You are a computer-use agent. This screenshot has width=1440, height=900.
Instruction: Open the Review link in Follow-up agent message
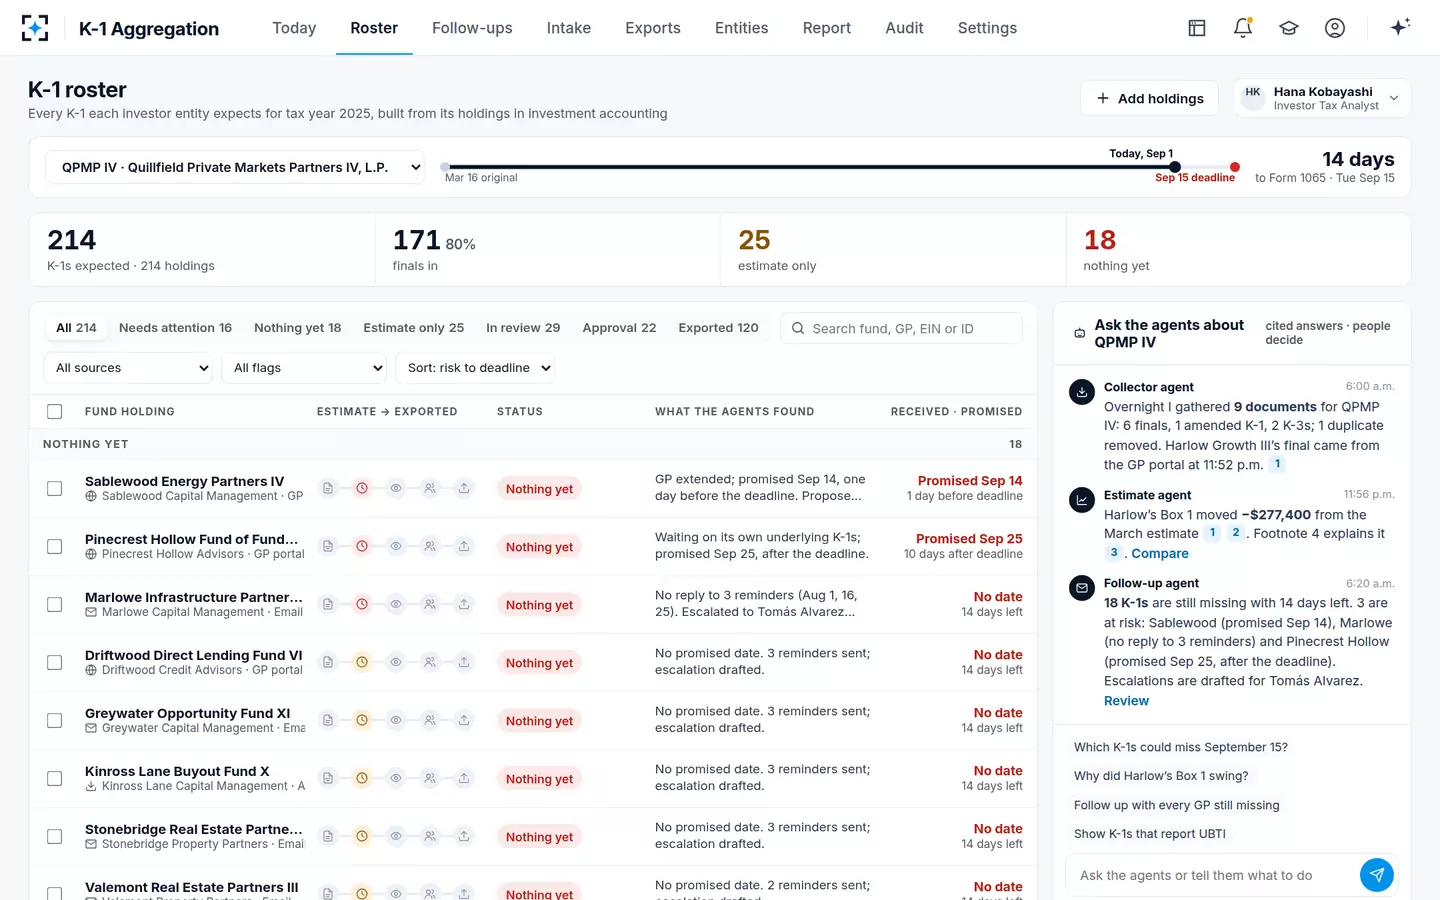pos(1126,701)
